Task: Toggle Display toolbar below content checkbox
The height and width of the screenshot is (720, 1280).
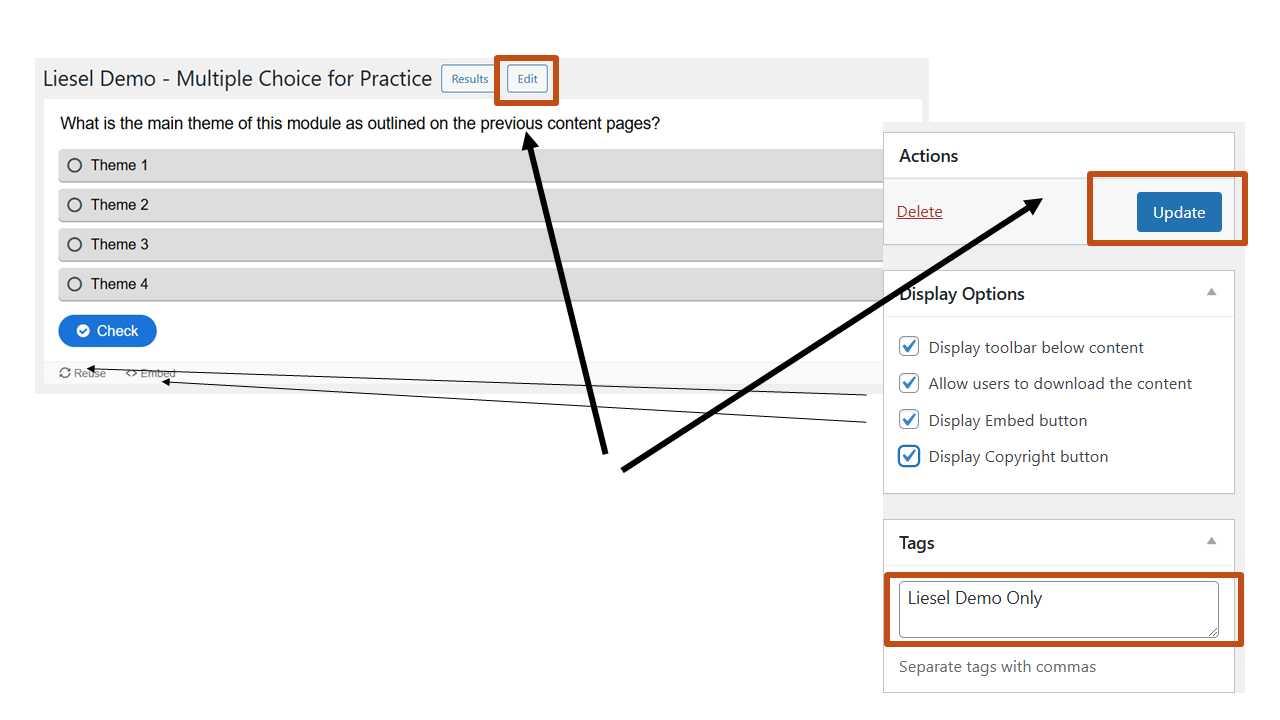Action: pos(909,347)
